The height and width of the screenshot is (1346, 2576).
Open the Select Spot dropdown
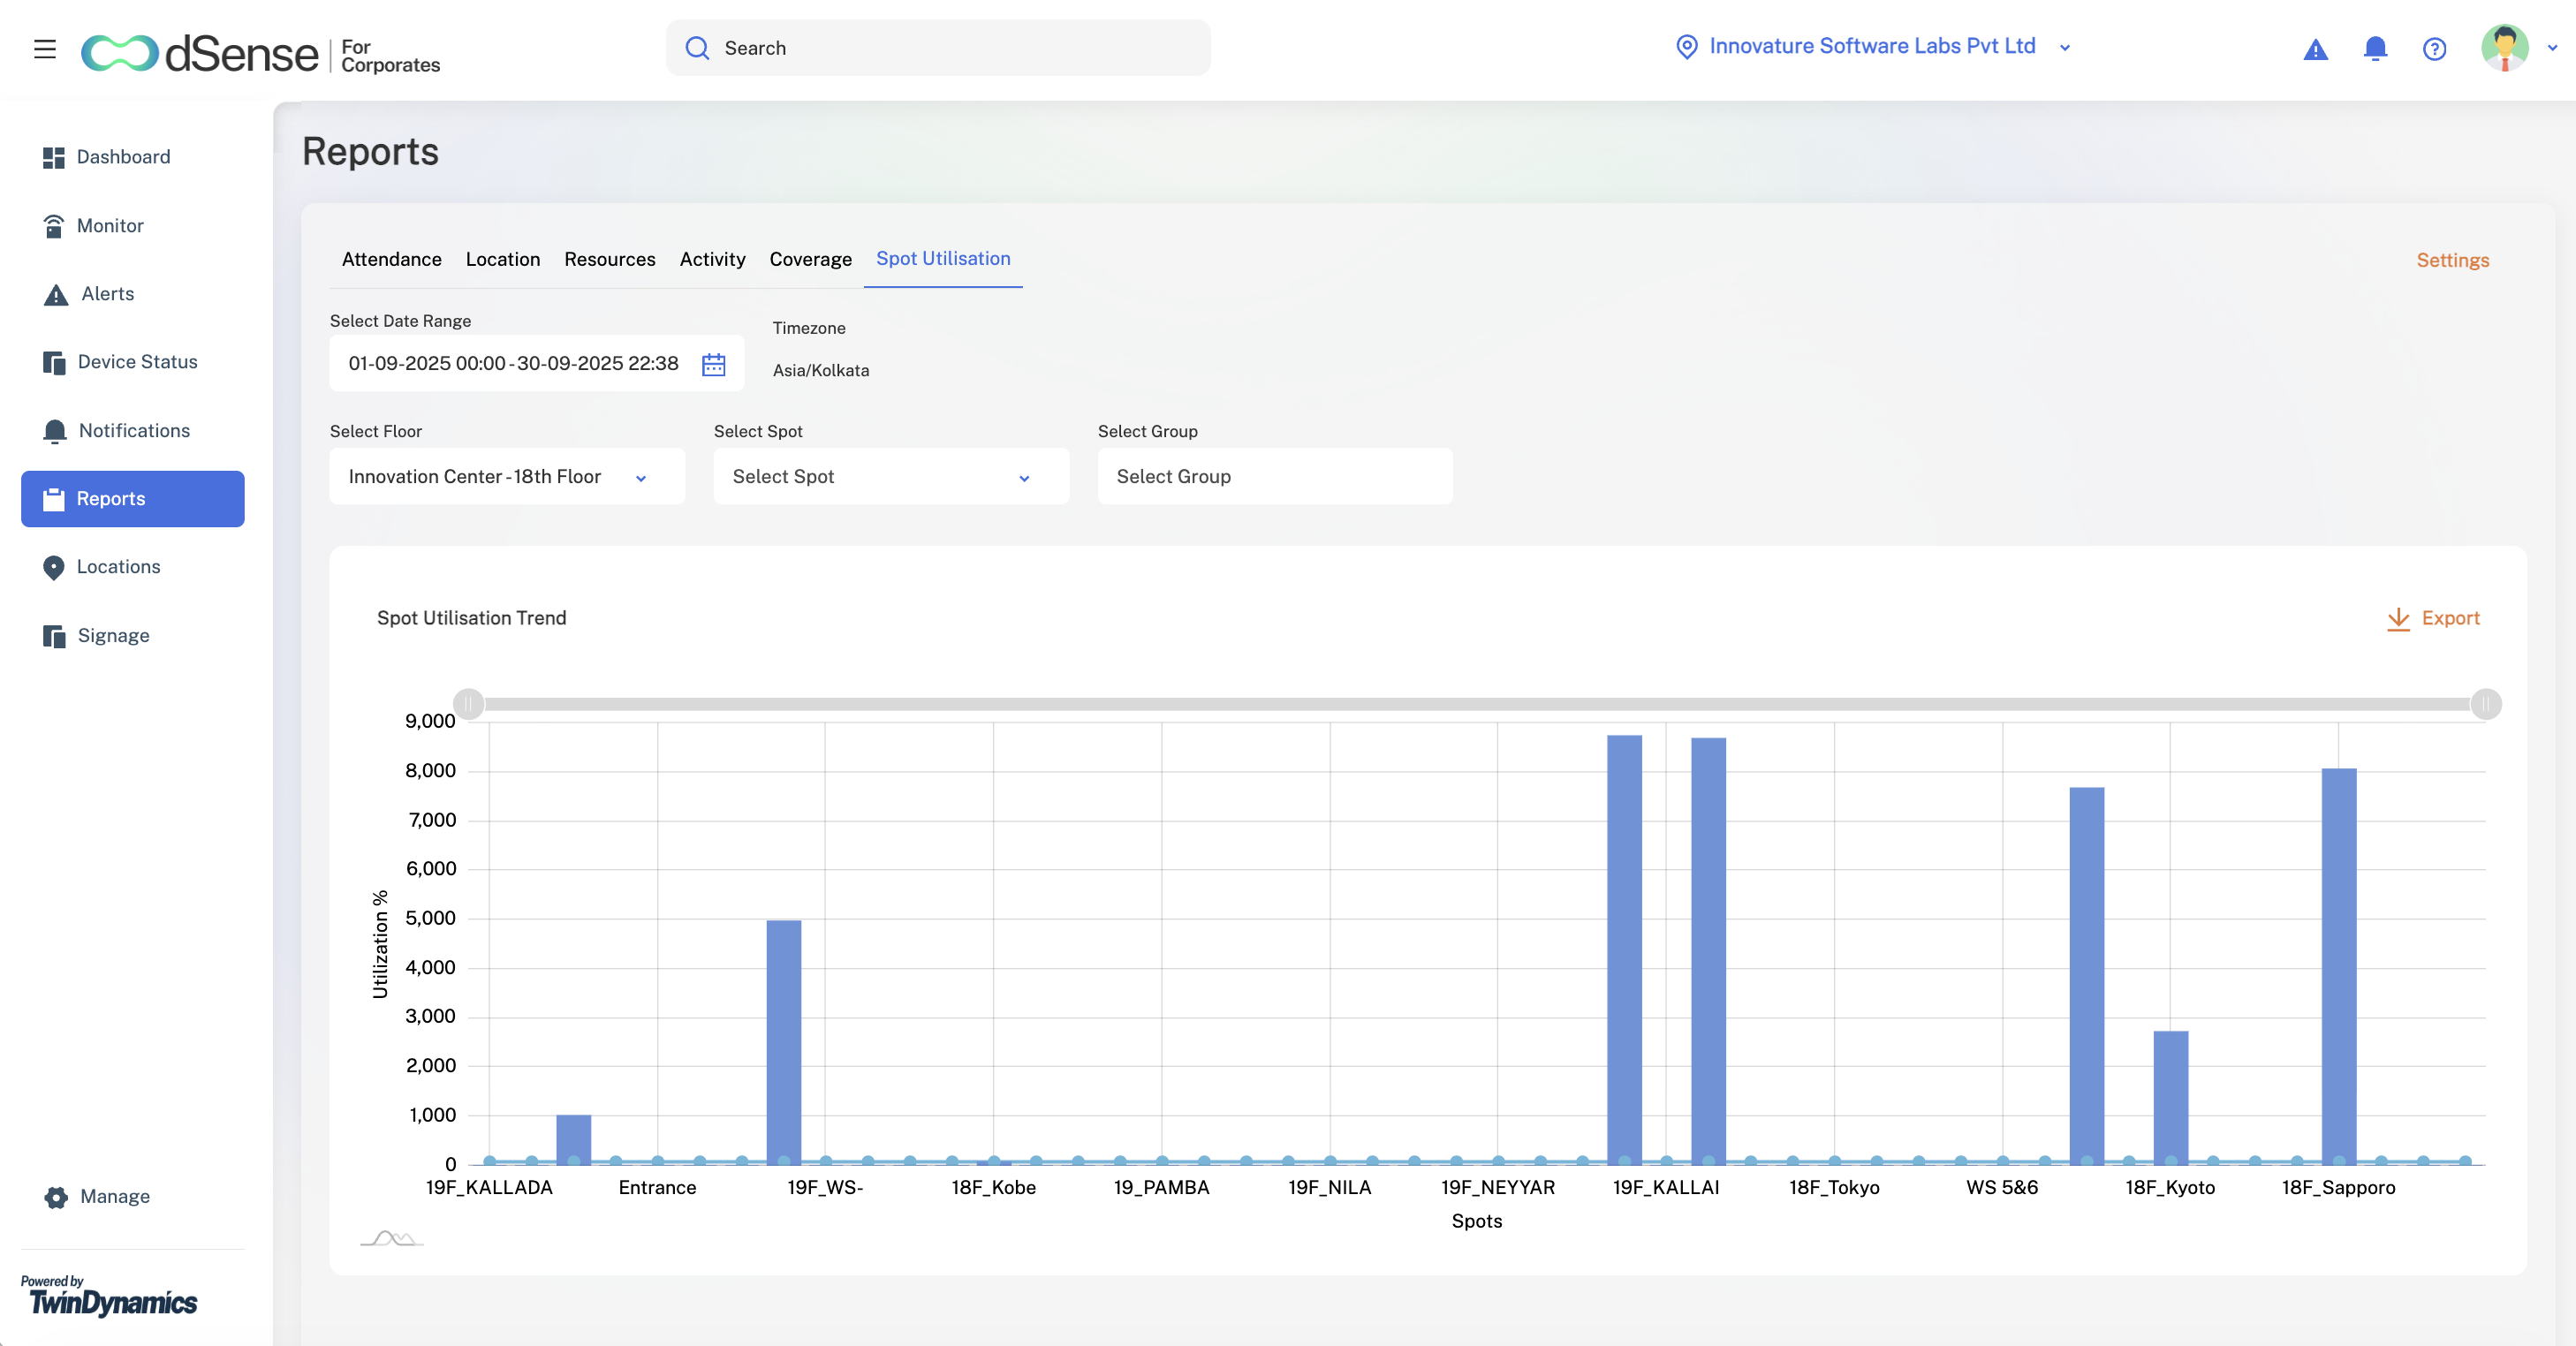(891, 477)
